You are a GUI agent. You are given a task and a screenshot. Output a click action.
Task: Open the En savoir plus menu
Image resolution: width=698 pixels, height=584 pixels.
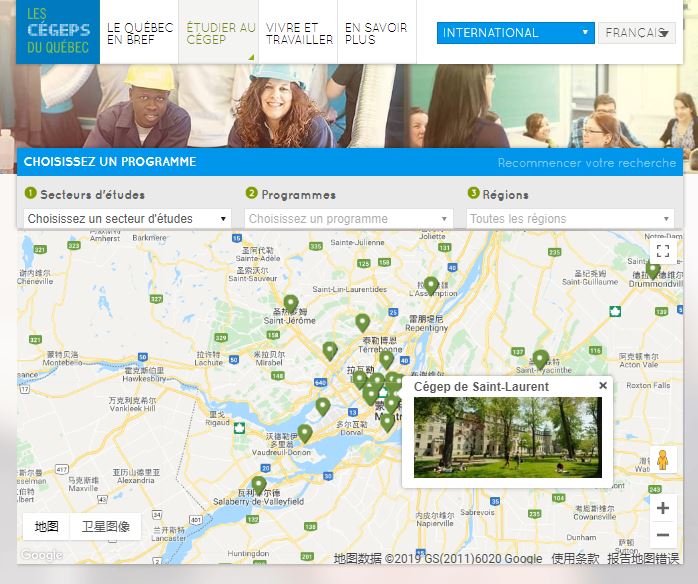(x=377, y=33)
